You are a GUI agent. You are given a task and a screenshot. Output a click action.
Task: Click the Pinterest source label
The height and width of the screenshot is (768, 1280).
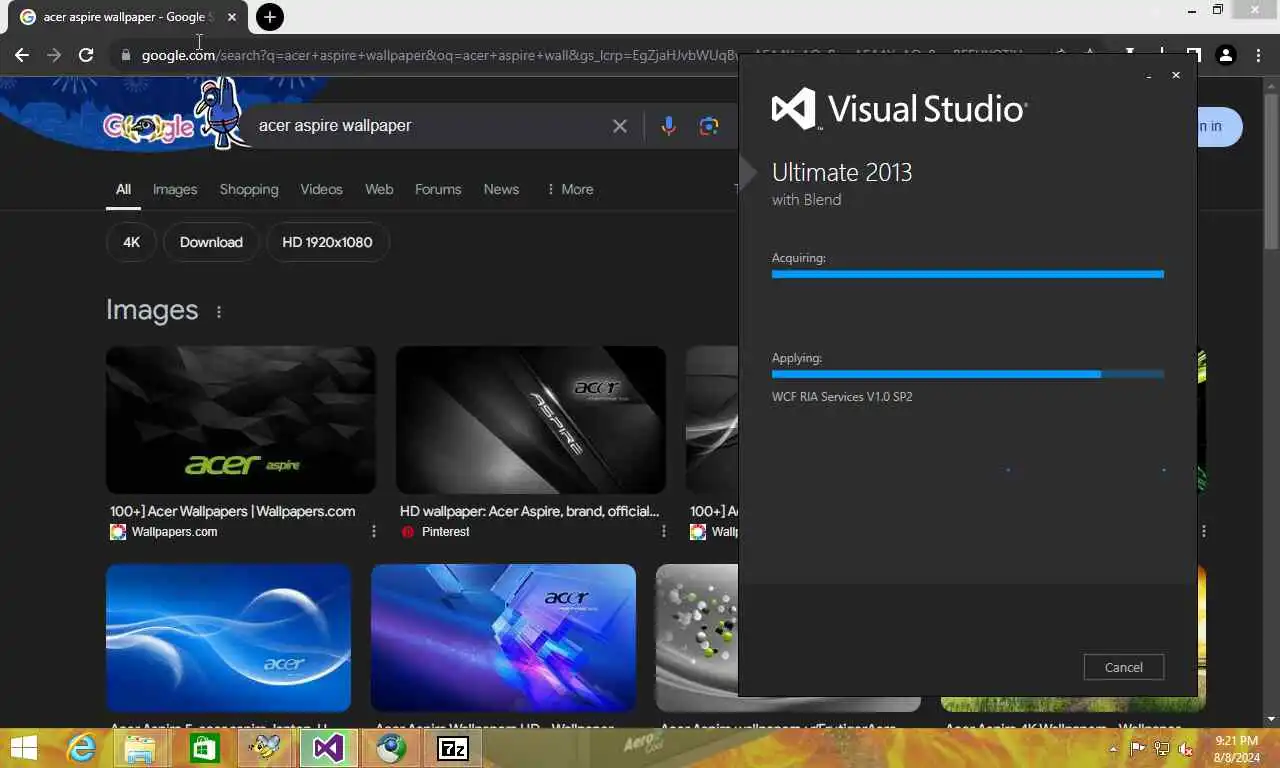tap(445, 532)
